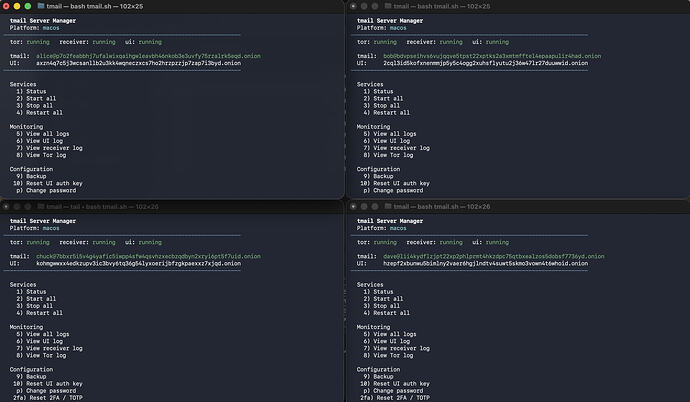Click '6) View UI log' in bob window
The height and width of the screenshot is (402, 690).
click(386, 141)
